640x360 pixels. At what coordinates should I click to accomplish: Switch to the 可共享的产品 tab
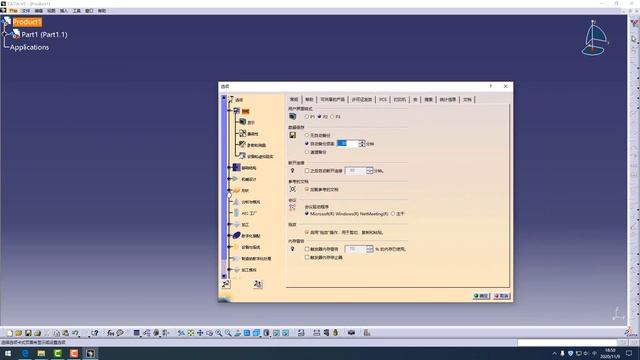pos(332,100)
